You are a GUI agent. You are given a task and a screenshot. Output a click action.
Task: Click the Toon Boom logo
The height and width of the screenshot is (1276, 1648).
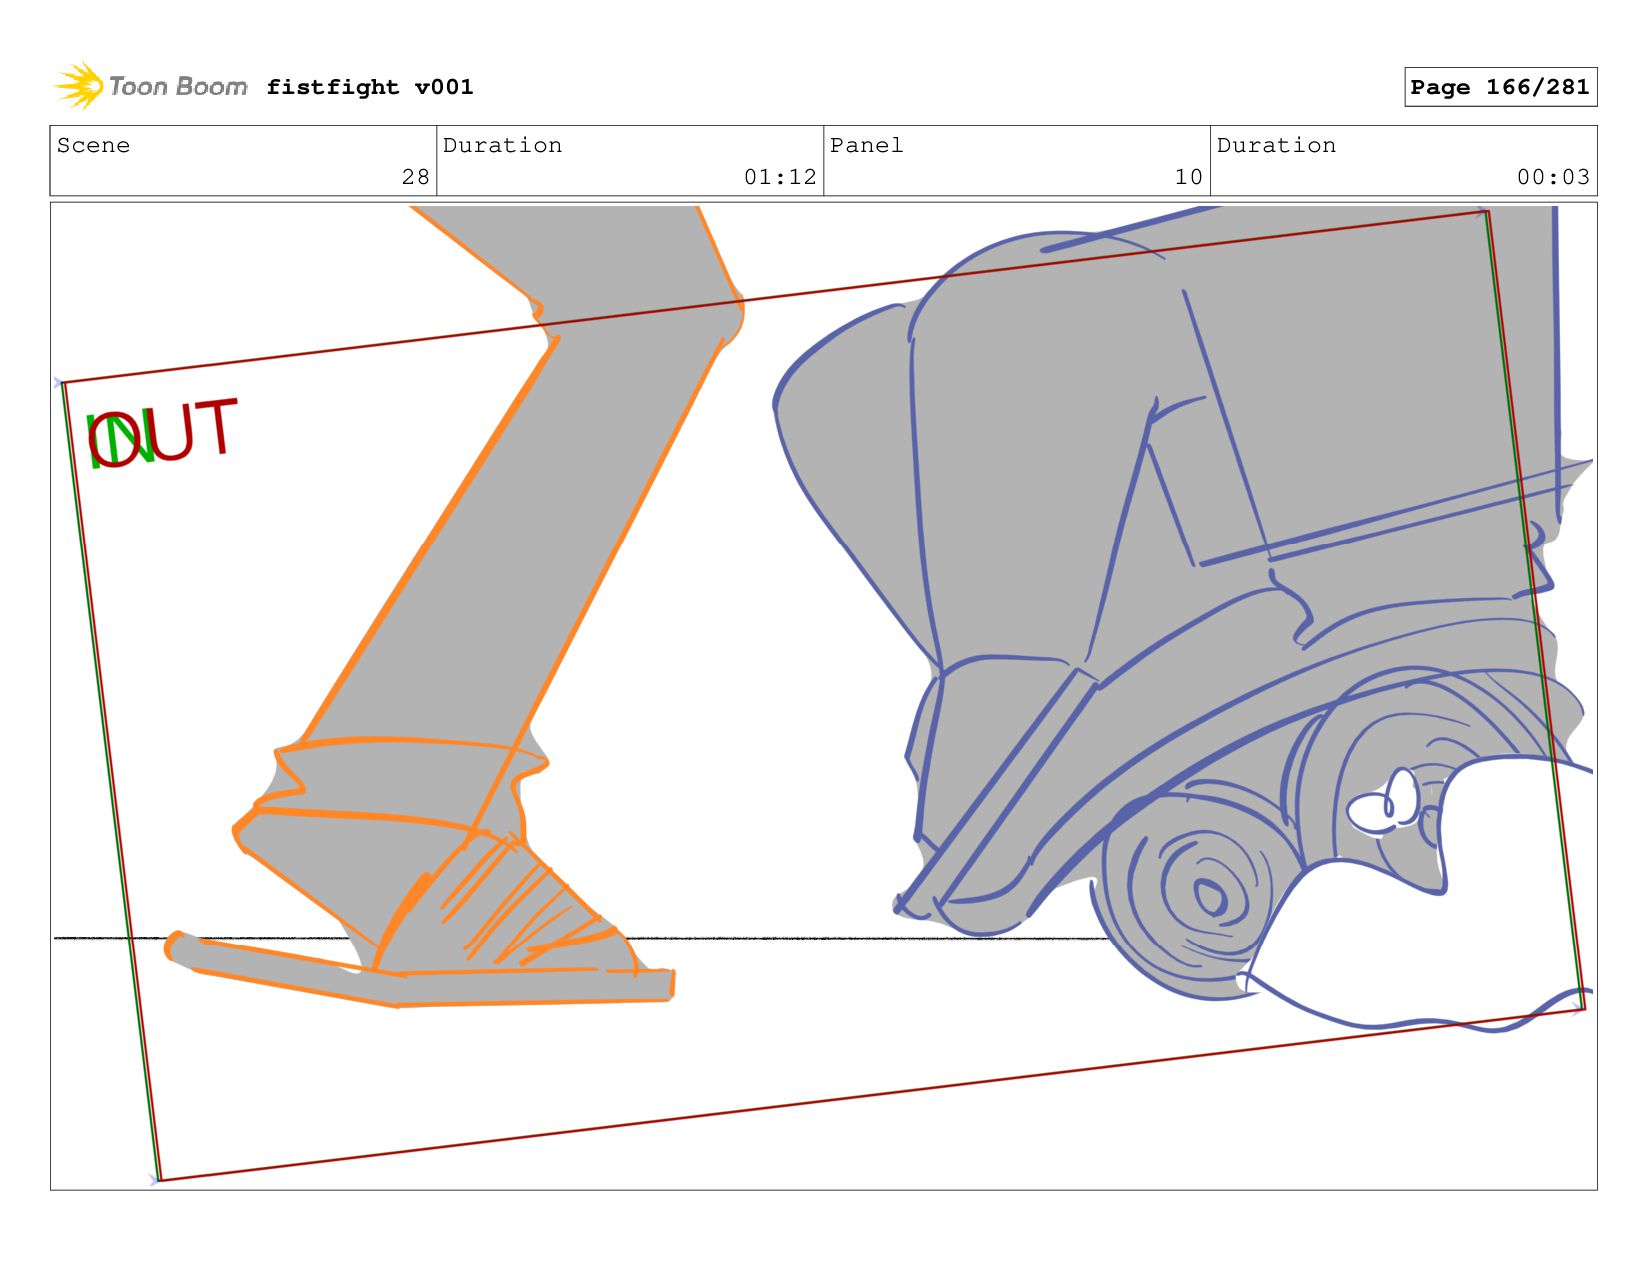(x=150, y=87)
